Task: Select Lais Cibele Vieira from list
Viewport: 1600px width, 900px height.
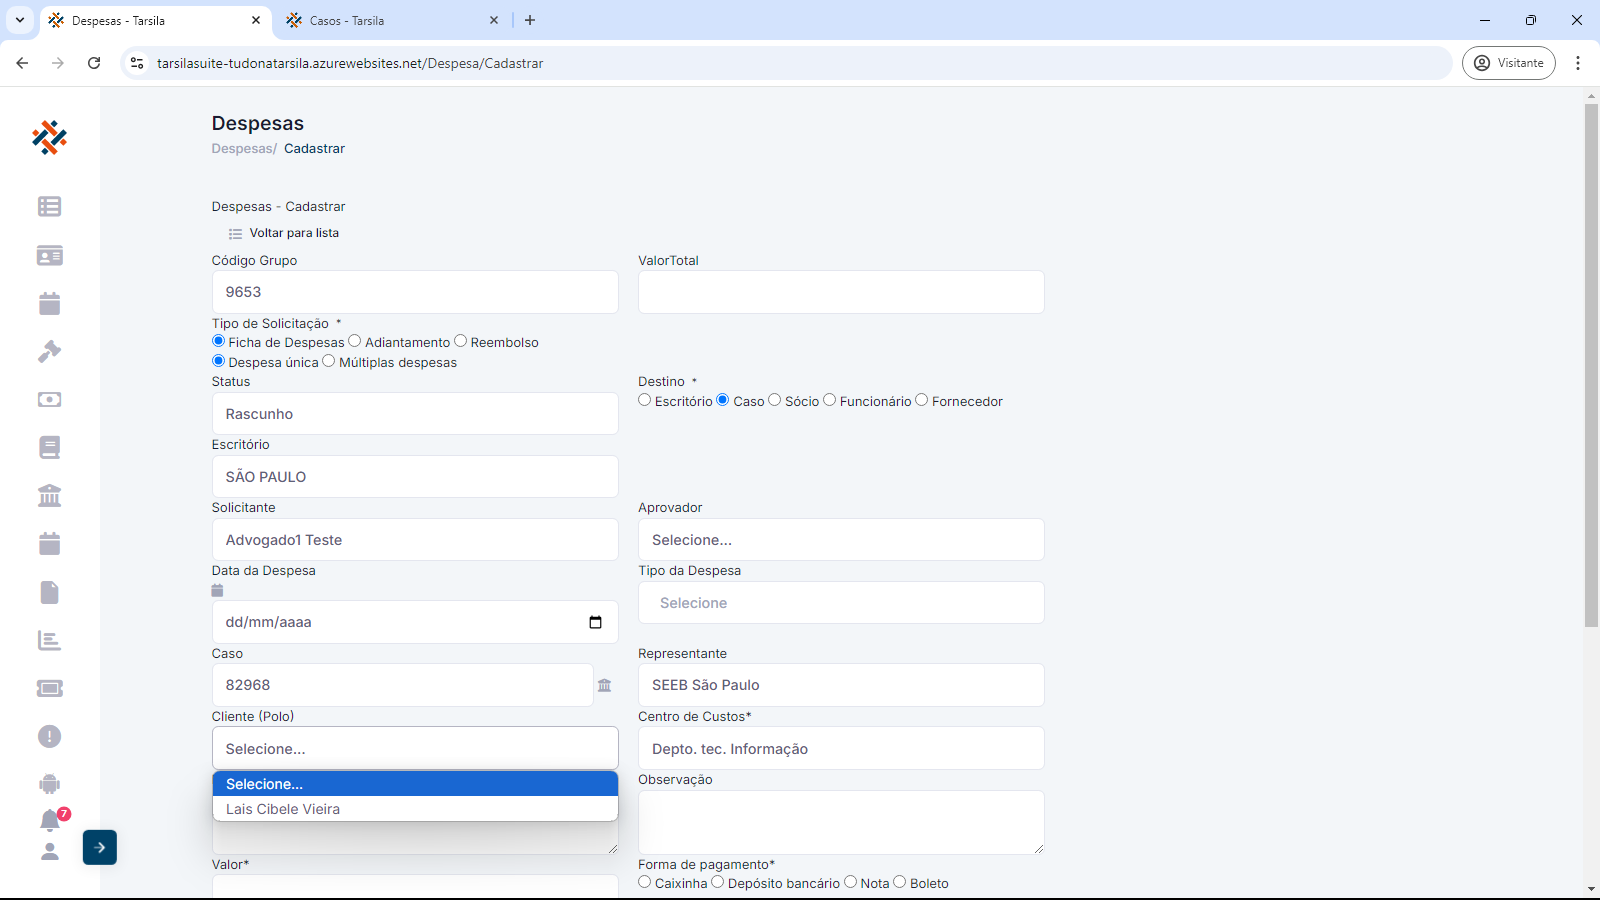Action: 283,809
